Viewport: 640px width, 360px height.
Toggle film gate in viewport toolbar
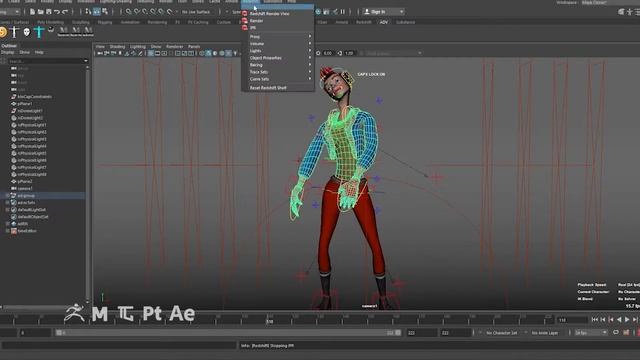tap(157, 53)
